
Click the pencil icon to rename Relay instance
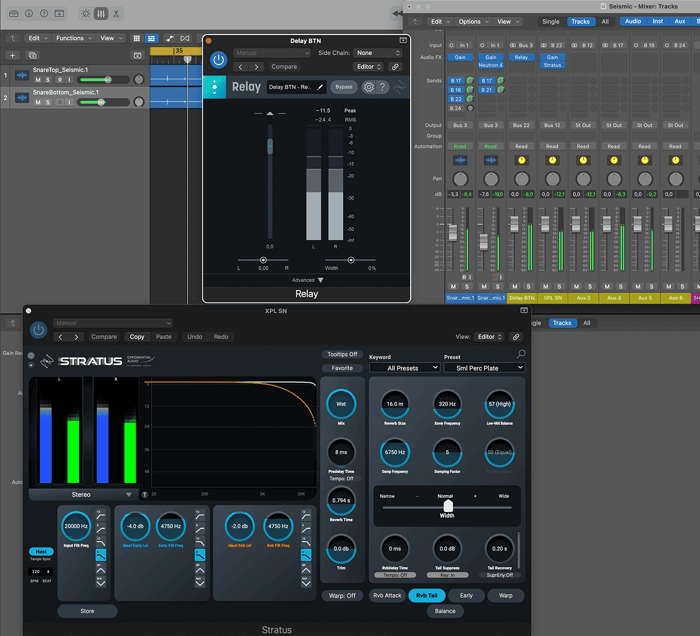coord(320,87)
